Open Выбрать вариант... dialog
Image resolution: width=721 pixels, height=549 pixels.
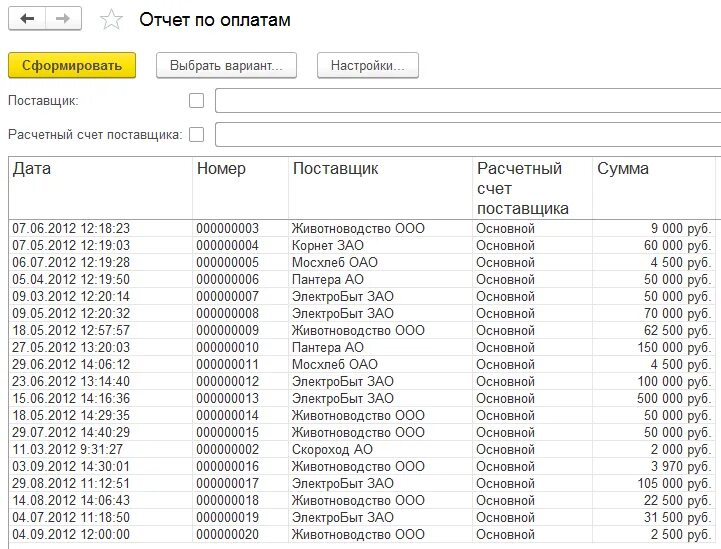coord(226,65)
